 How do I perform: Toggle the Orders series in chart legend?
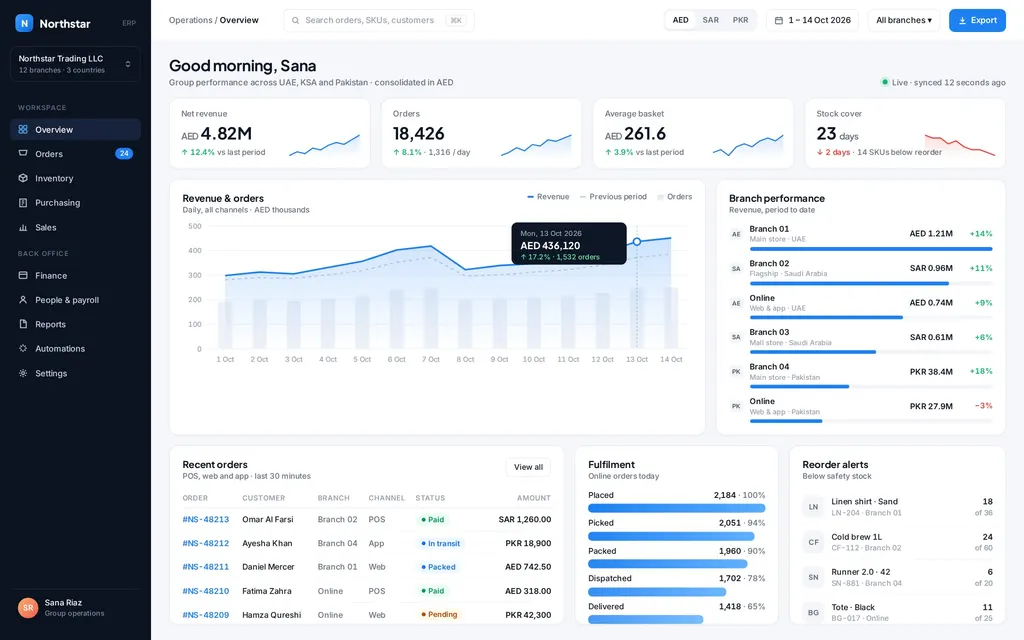[x=675, y=197]
